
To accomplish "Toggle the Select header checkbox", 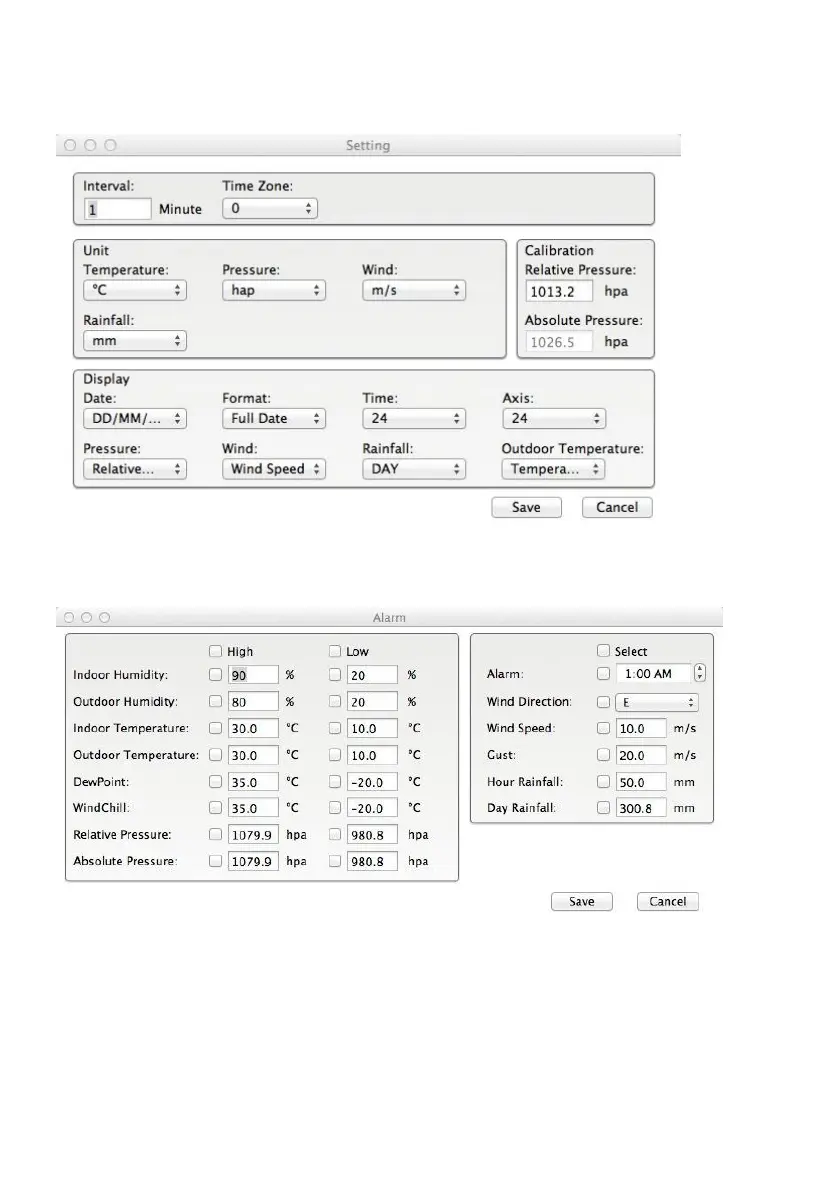I will click(x=603, y=651).
